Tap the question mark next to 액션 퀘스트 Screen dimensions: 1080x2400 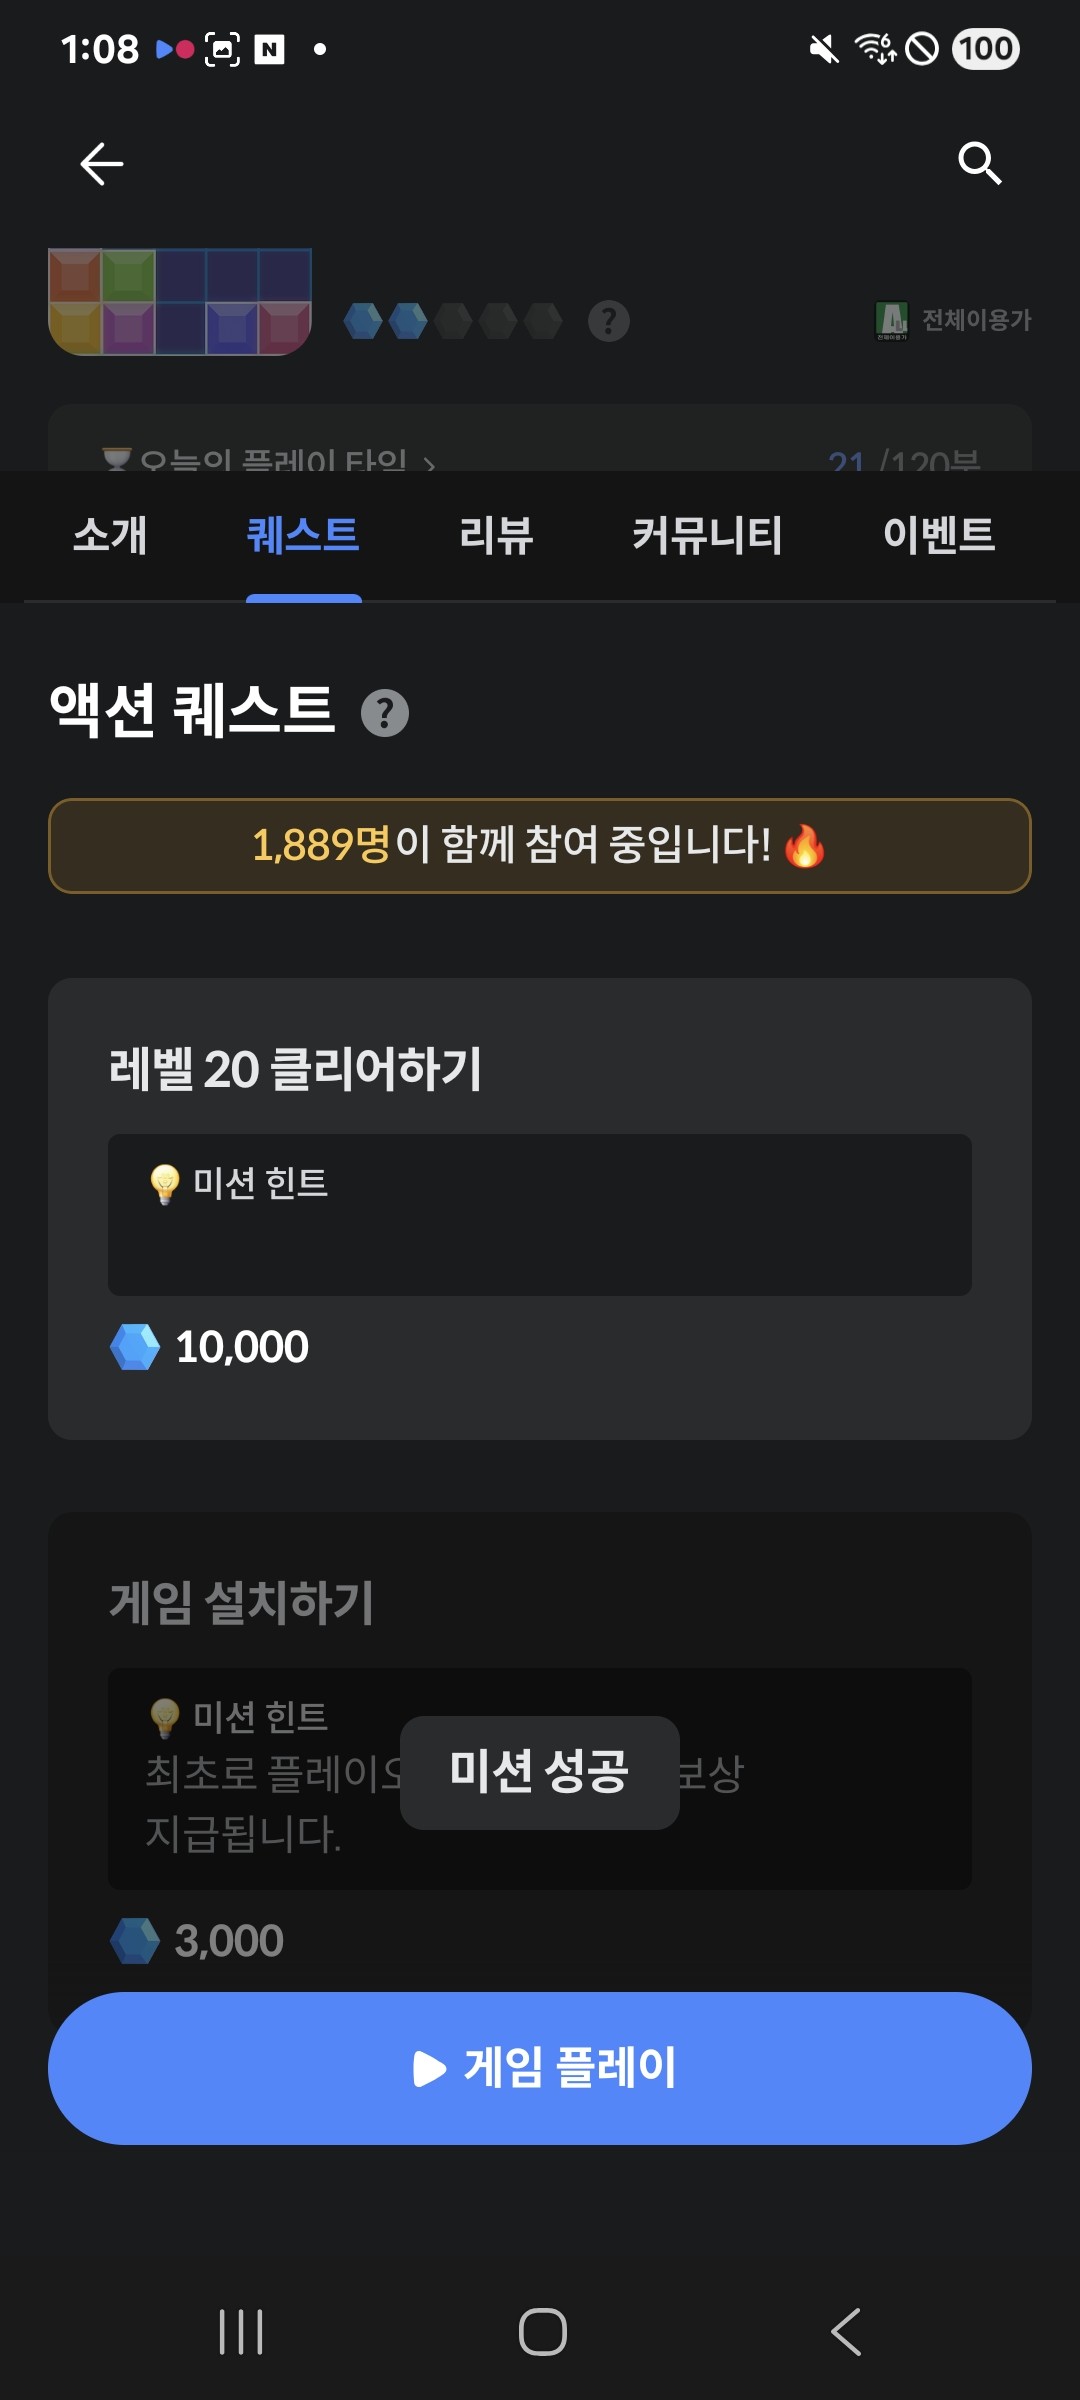[385, 713]
